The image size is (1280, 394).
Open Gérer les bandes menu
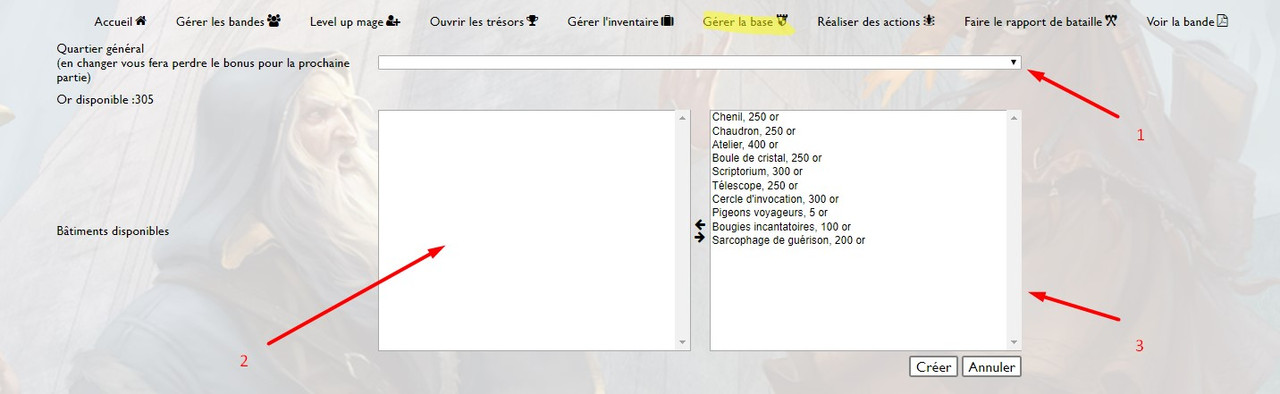point(228,21)
